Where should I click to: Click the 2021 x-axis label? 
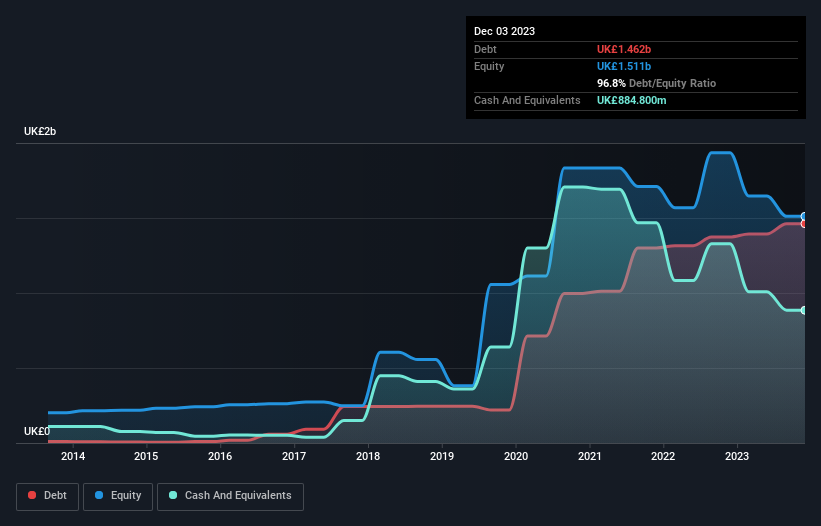(x=590, y=456)
